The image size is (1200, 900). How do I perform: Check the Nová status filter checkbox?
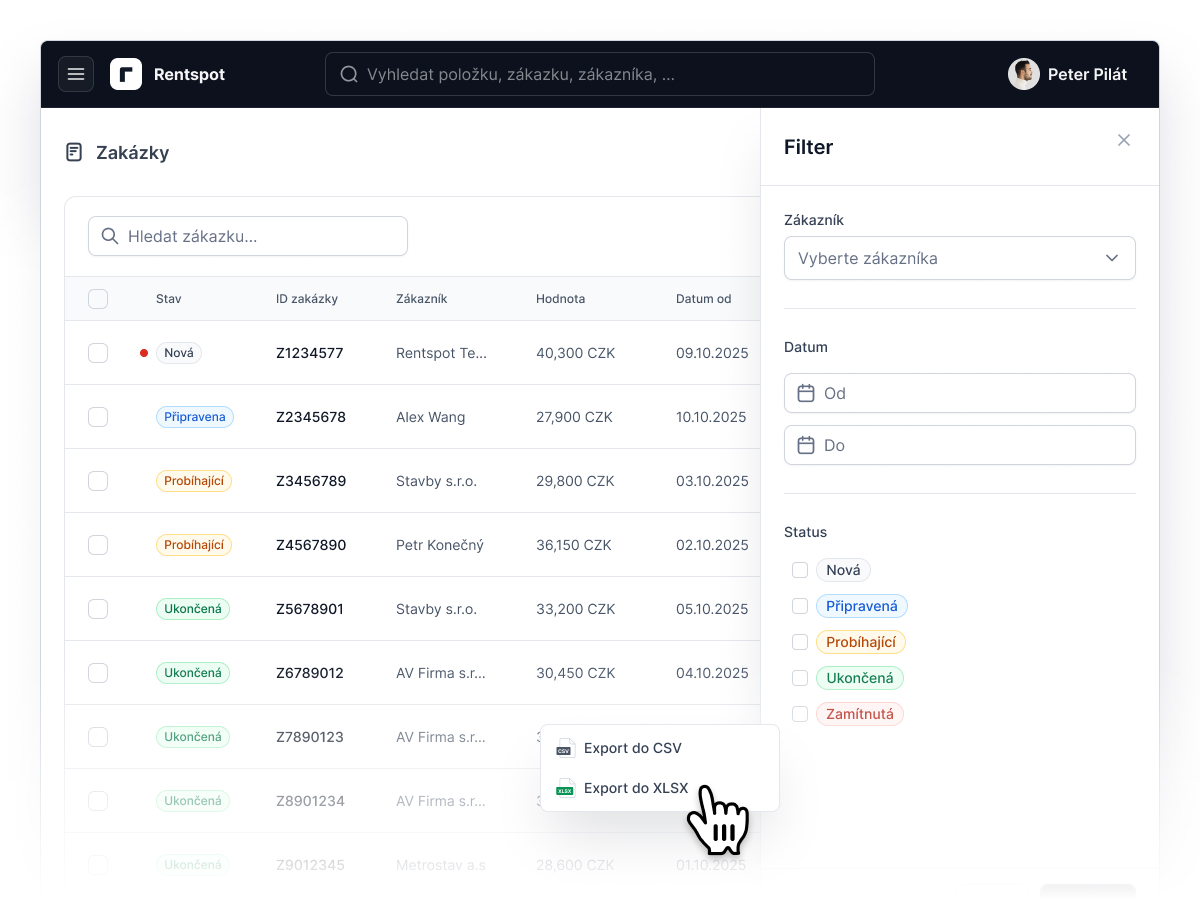pos(800,570)
